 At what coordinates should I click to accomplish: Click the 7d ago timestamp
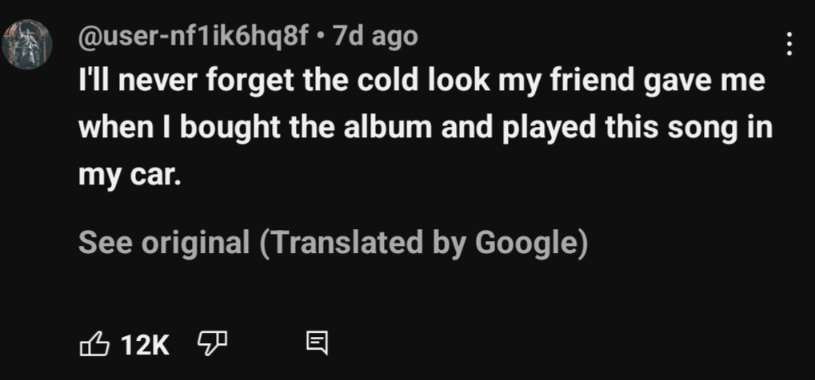coord(375,36)
